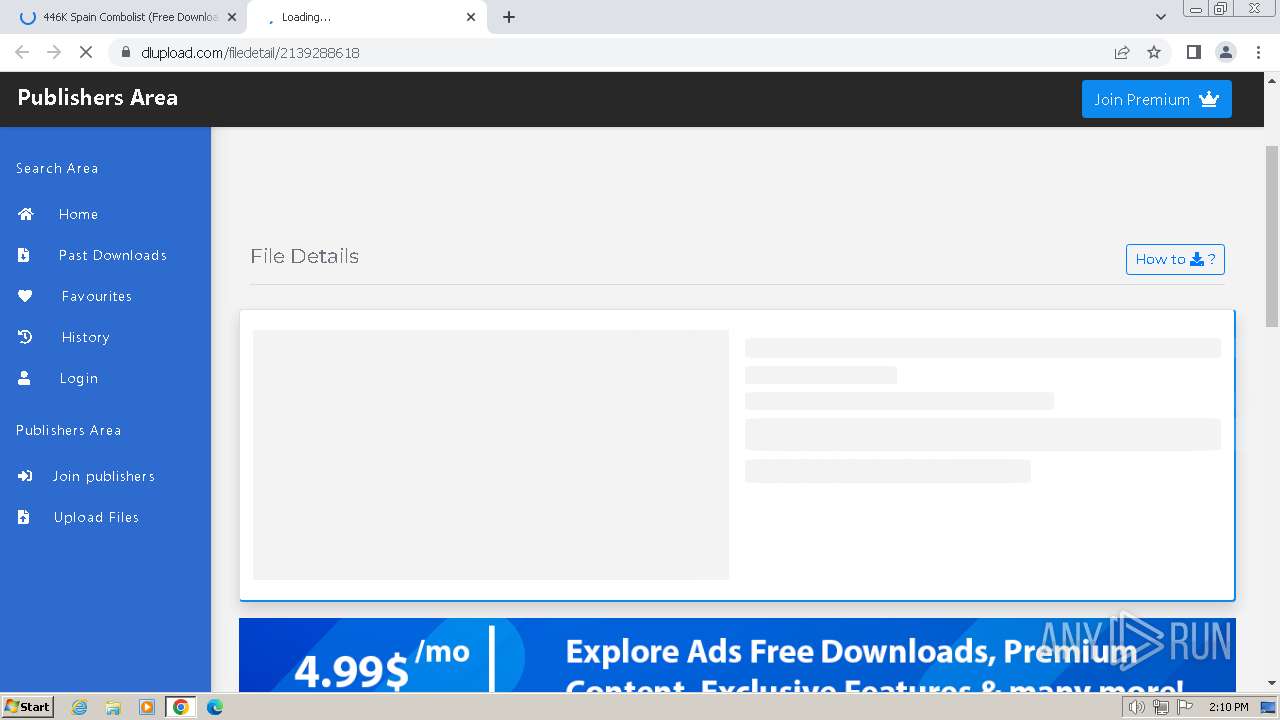Stop loading the page
This screenshot has height=720, width=1280.
[x=86, y=52]
